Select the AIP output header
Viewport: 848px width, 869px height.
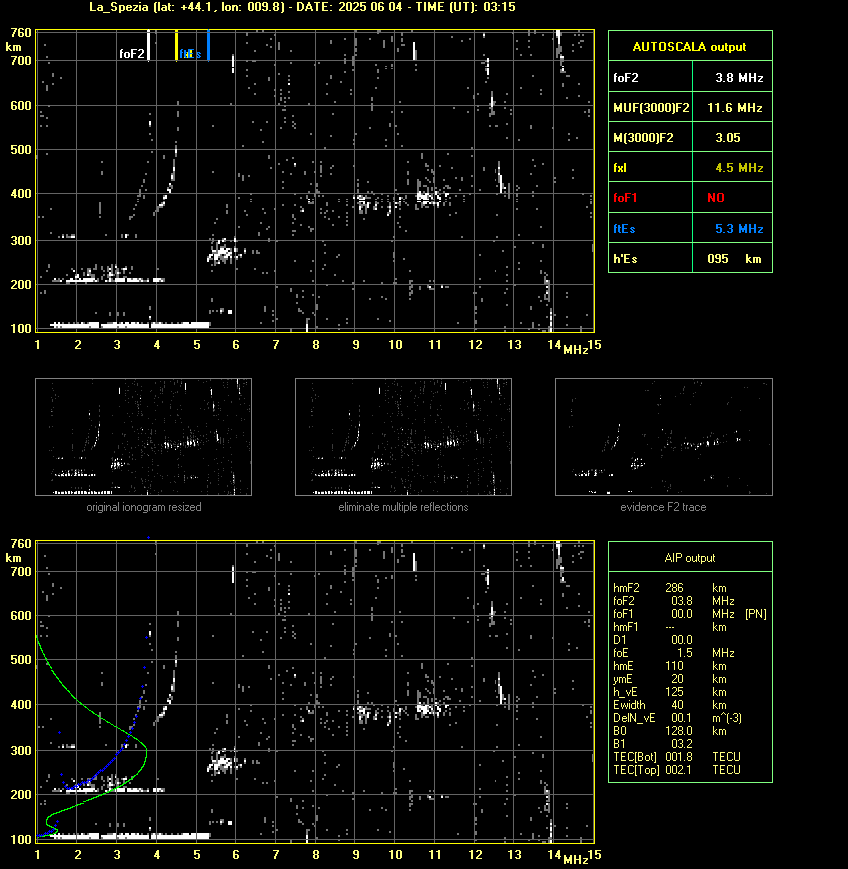click(x=689, y=558)
